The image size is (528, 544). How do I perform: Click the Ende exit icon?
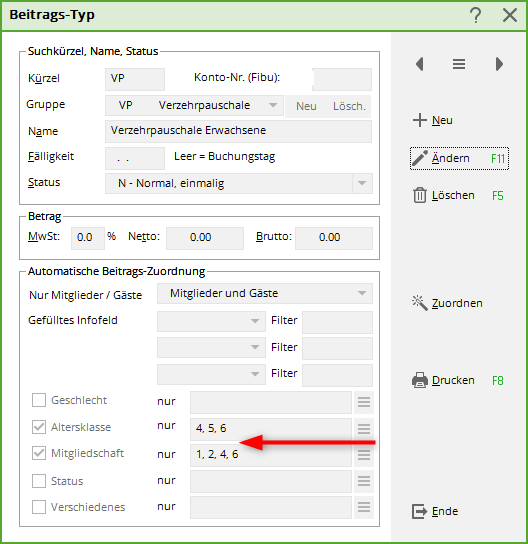click(419, 511)
